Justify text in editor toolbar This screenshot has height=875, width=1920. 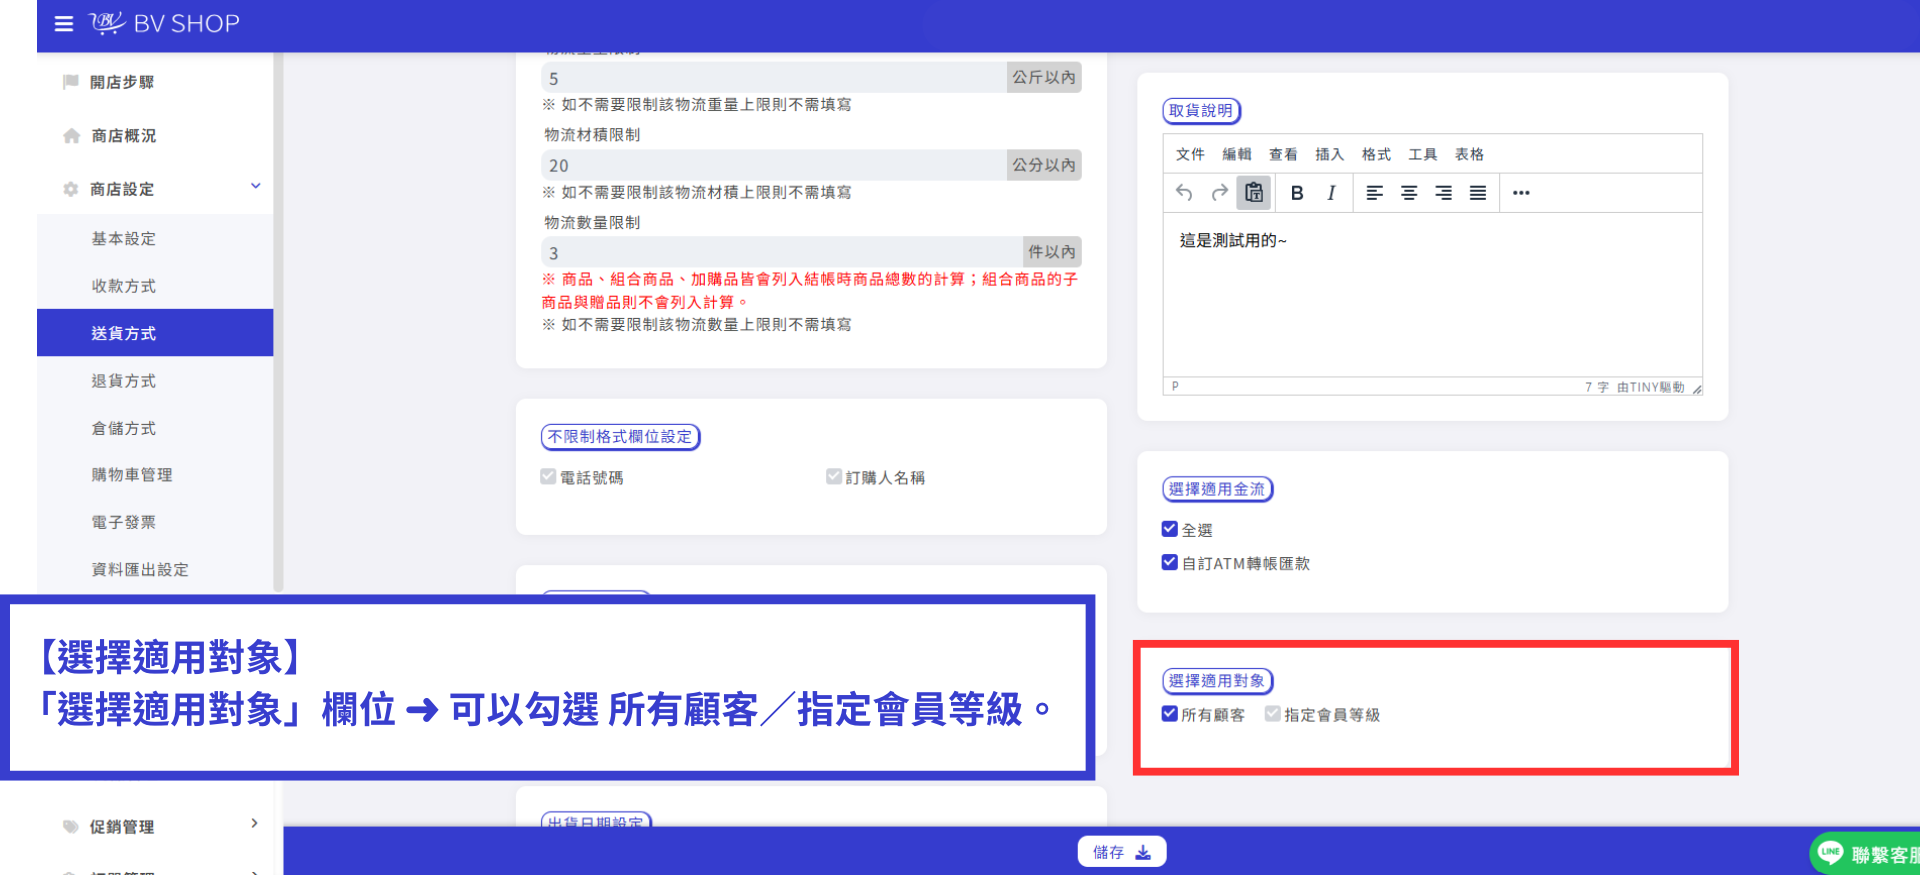pyautogui.click(x=1478, y=193)
